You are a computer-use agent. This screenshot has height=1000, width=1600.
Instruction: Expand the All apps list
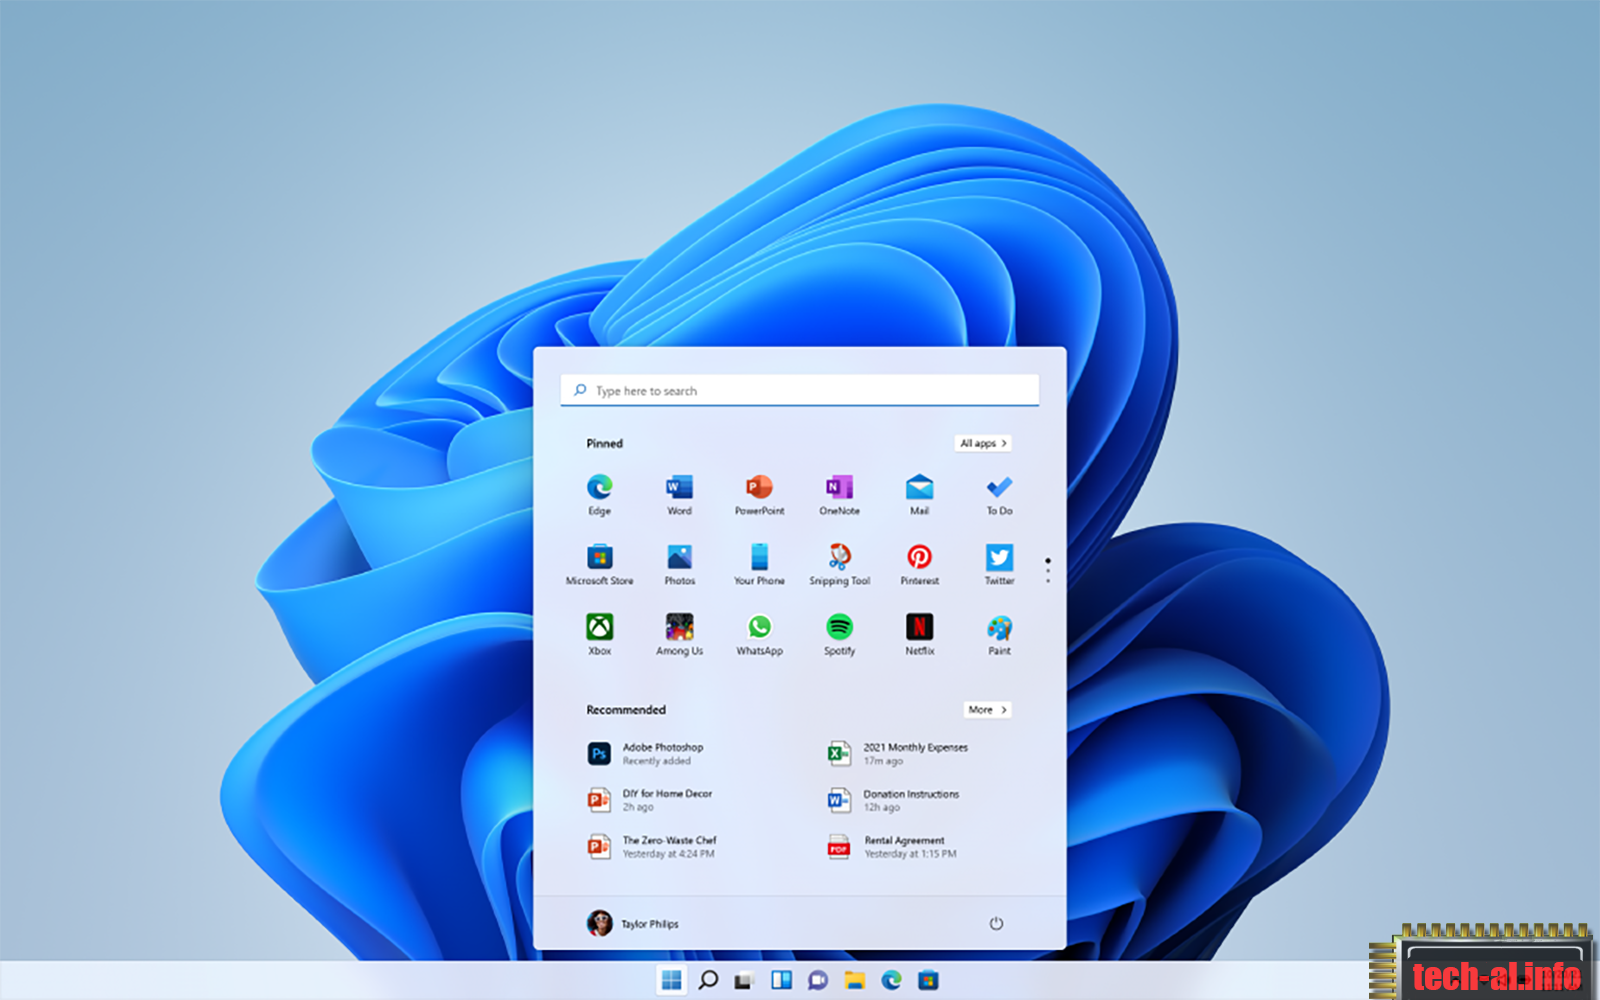[983, 443]
